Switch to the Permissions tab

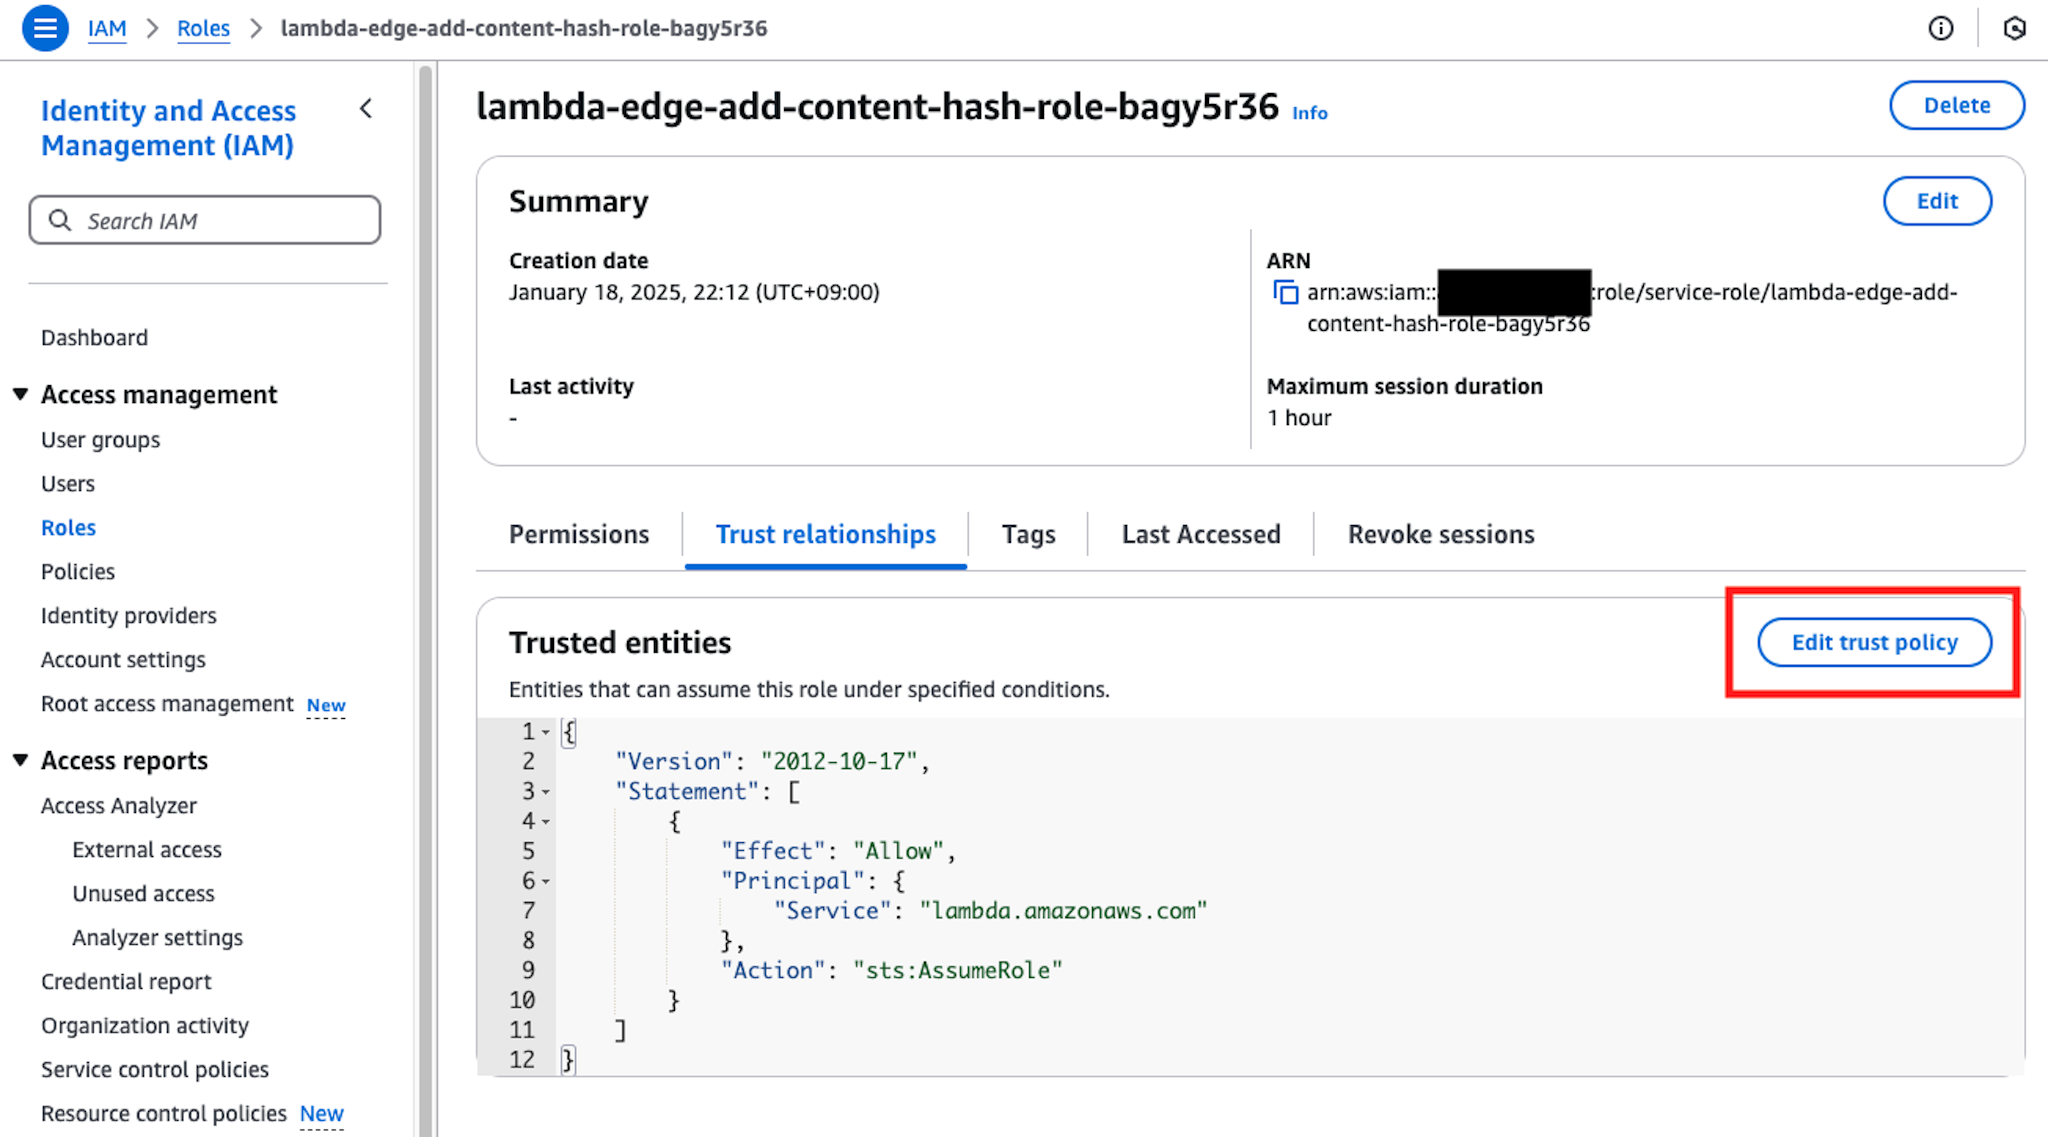(x=579, y=534)
